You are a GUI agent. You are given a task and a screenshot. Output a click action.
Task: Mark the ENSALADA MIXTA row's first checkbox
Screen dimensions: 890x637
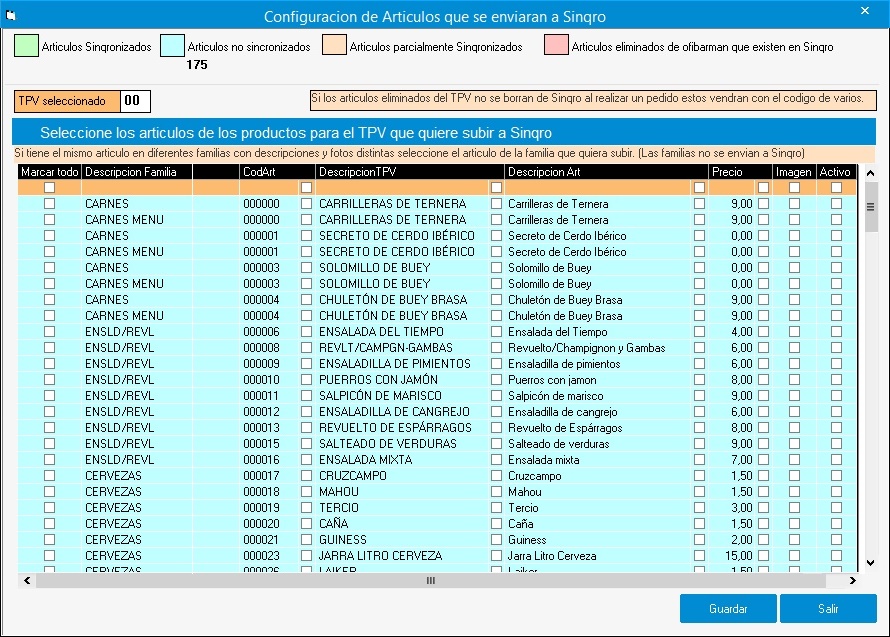point(49,460)
